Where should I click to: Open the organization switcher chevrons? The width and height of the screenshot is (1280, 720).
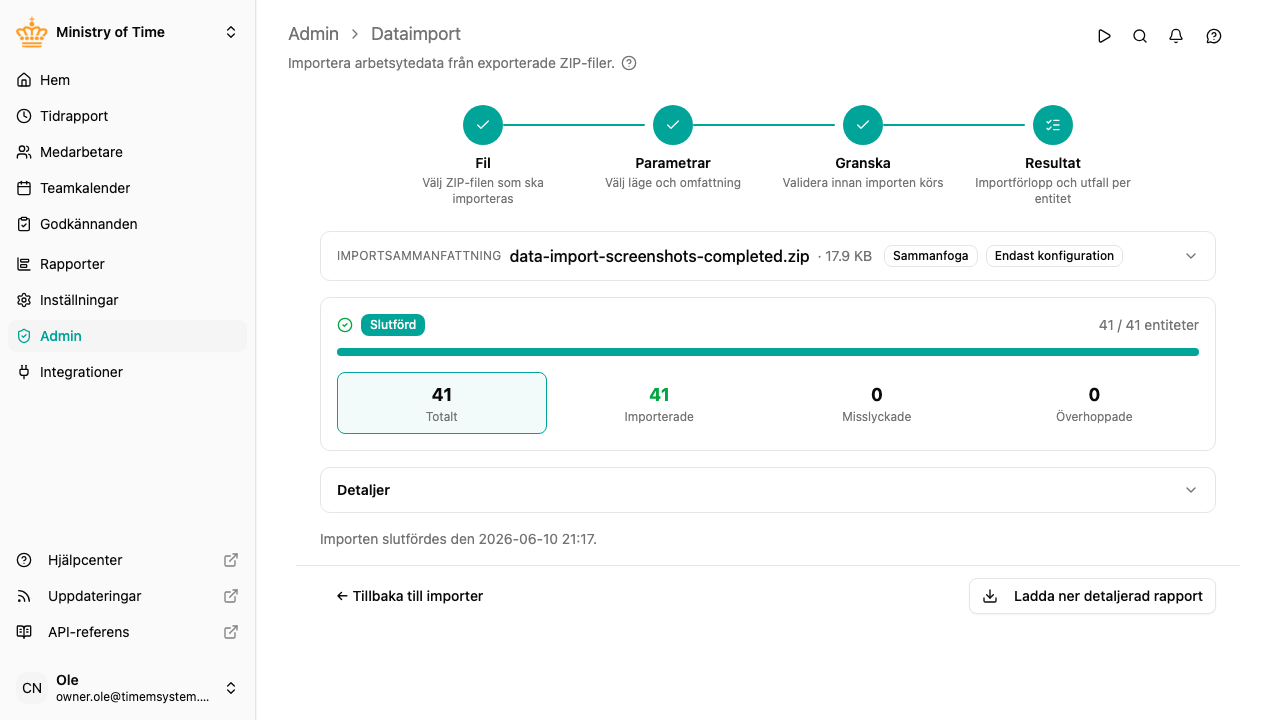click(231, 32)
